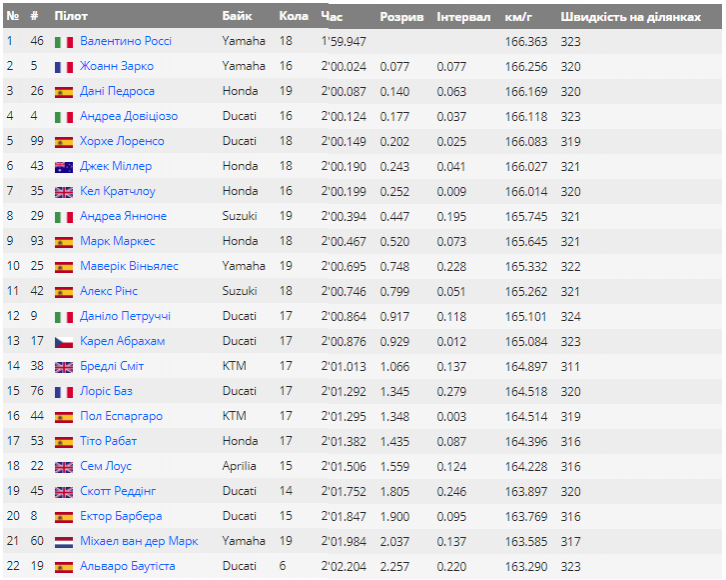726x580 pixels.
Task: Click the Розрив column header
Action: click(x=401, y=17)
